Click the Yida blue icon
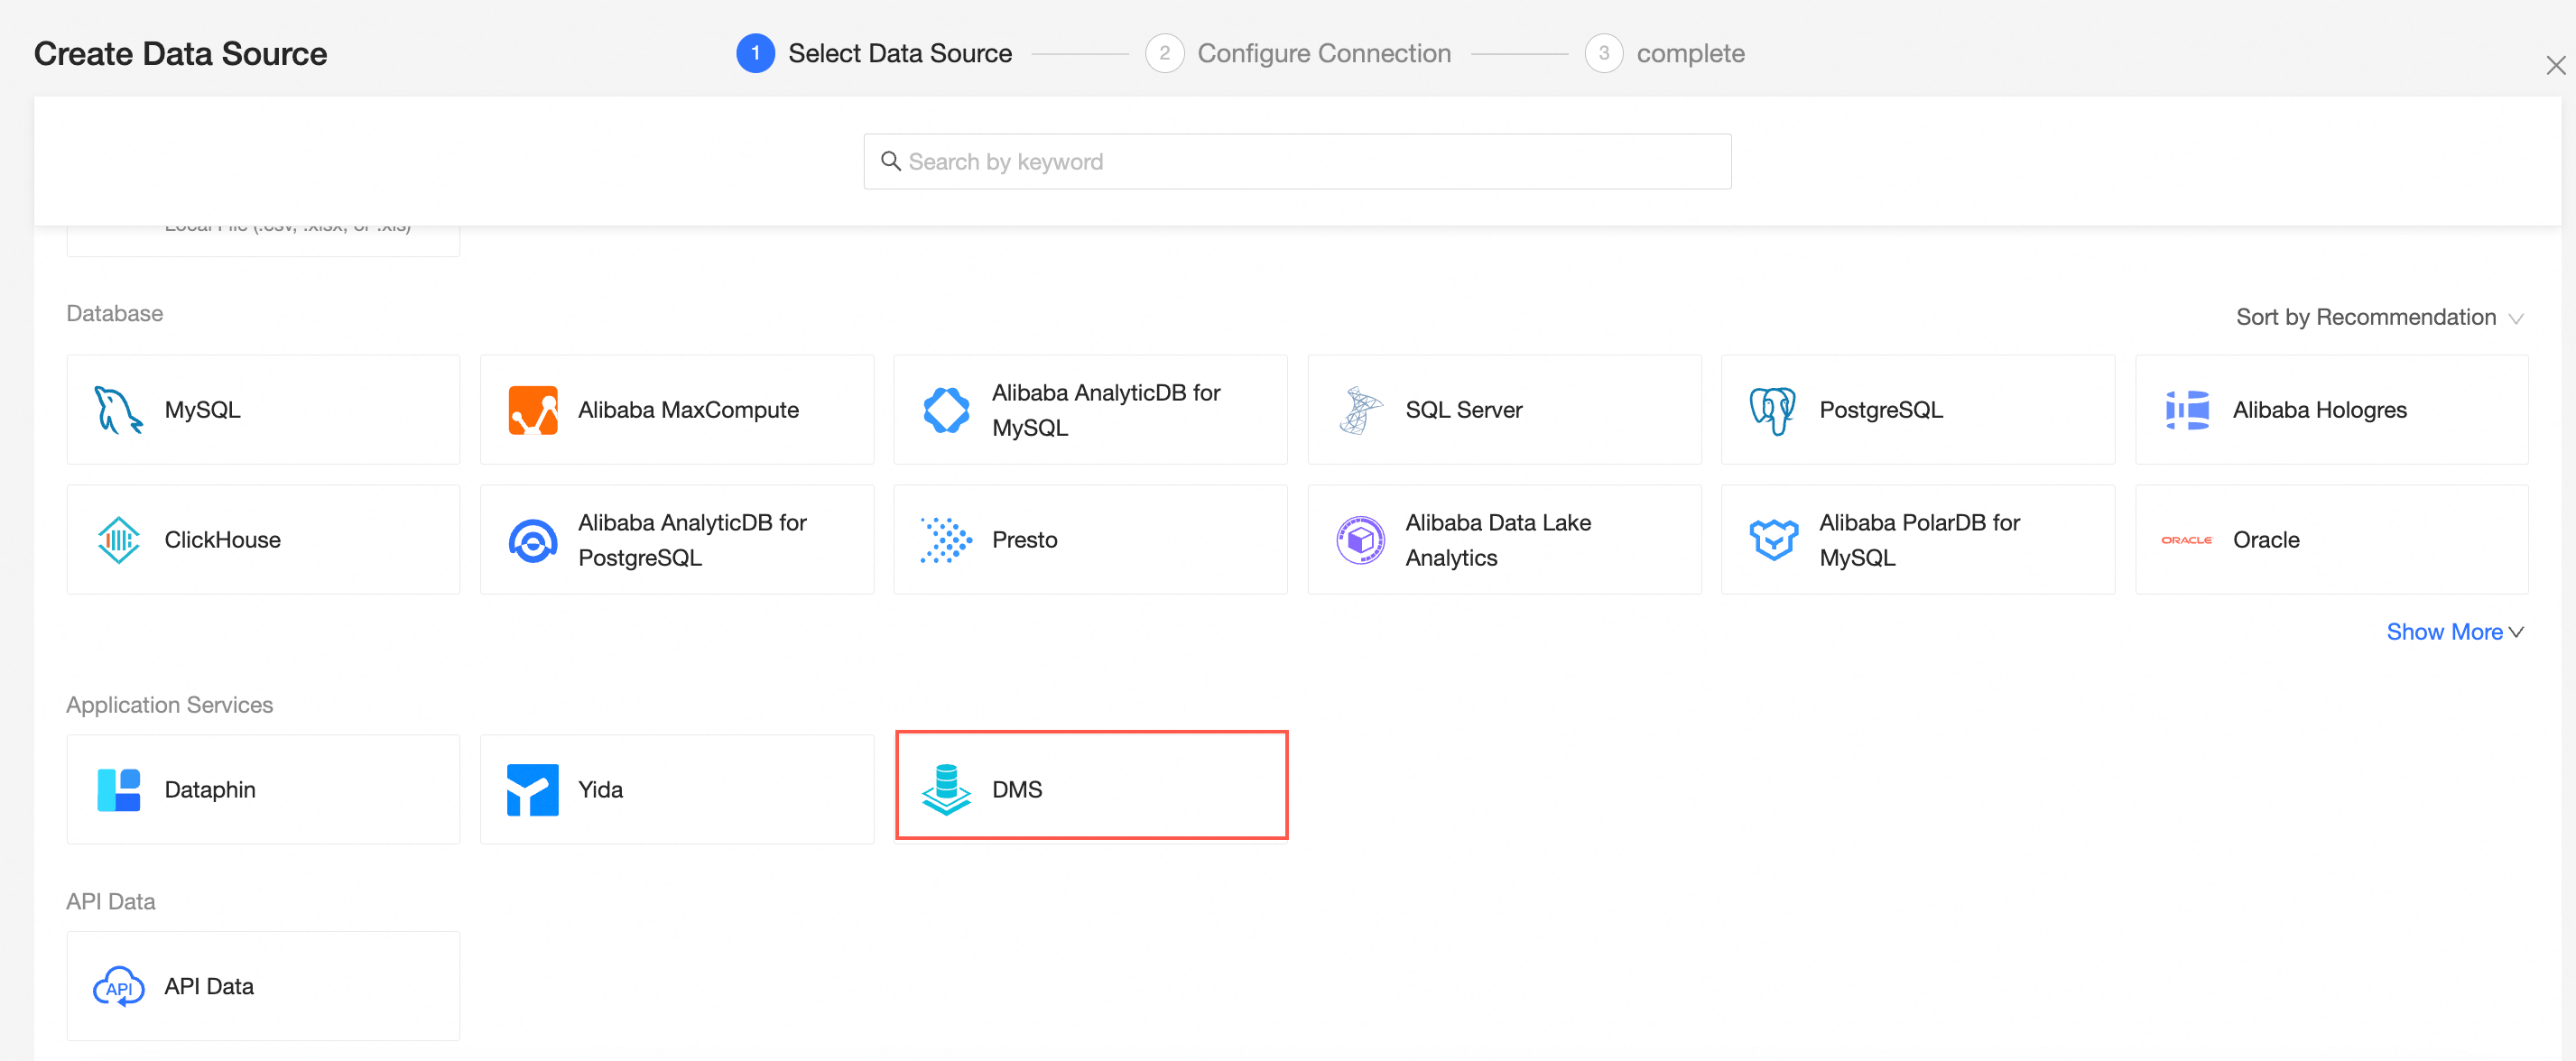This screenshot has height=1061, width=2576. click(532, 789)
